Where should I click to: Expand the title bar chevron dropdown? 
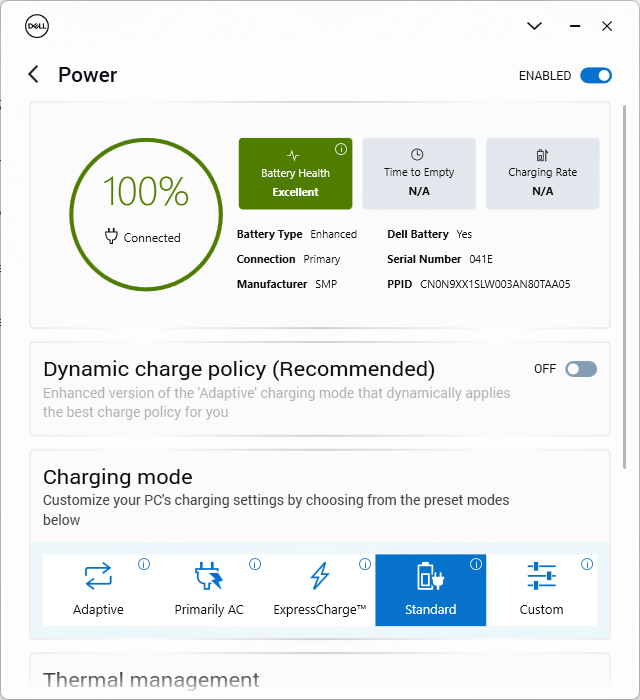tap(534, 26)
